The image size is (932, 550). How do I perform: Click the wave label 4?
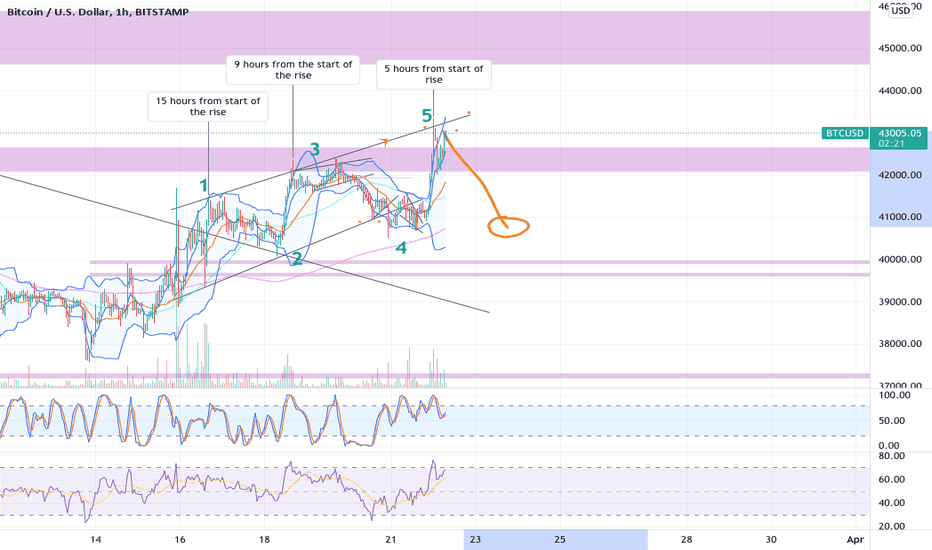(x=401, y=248)
